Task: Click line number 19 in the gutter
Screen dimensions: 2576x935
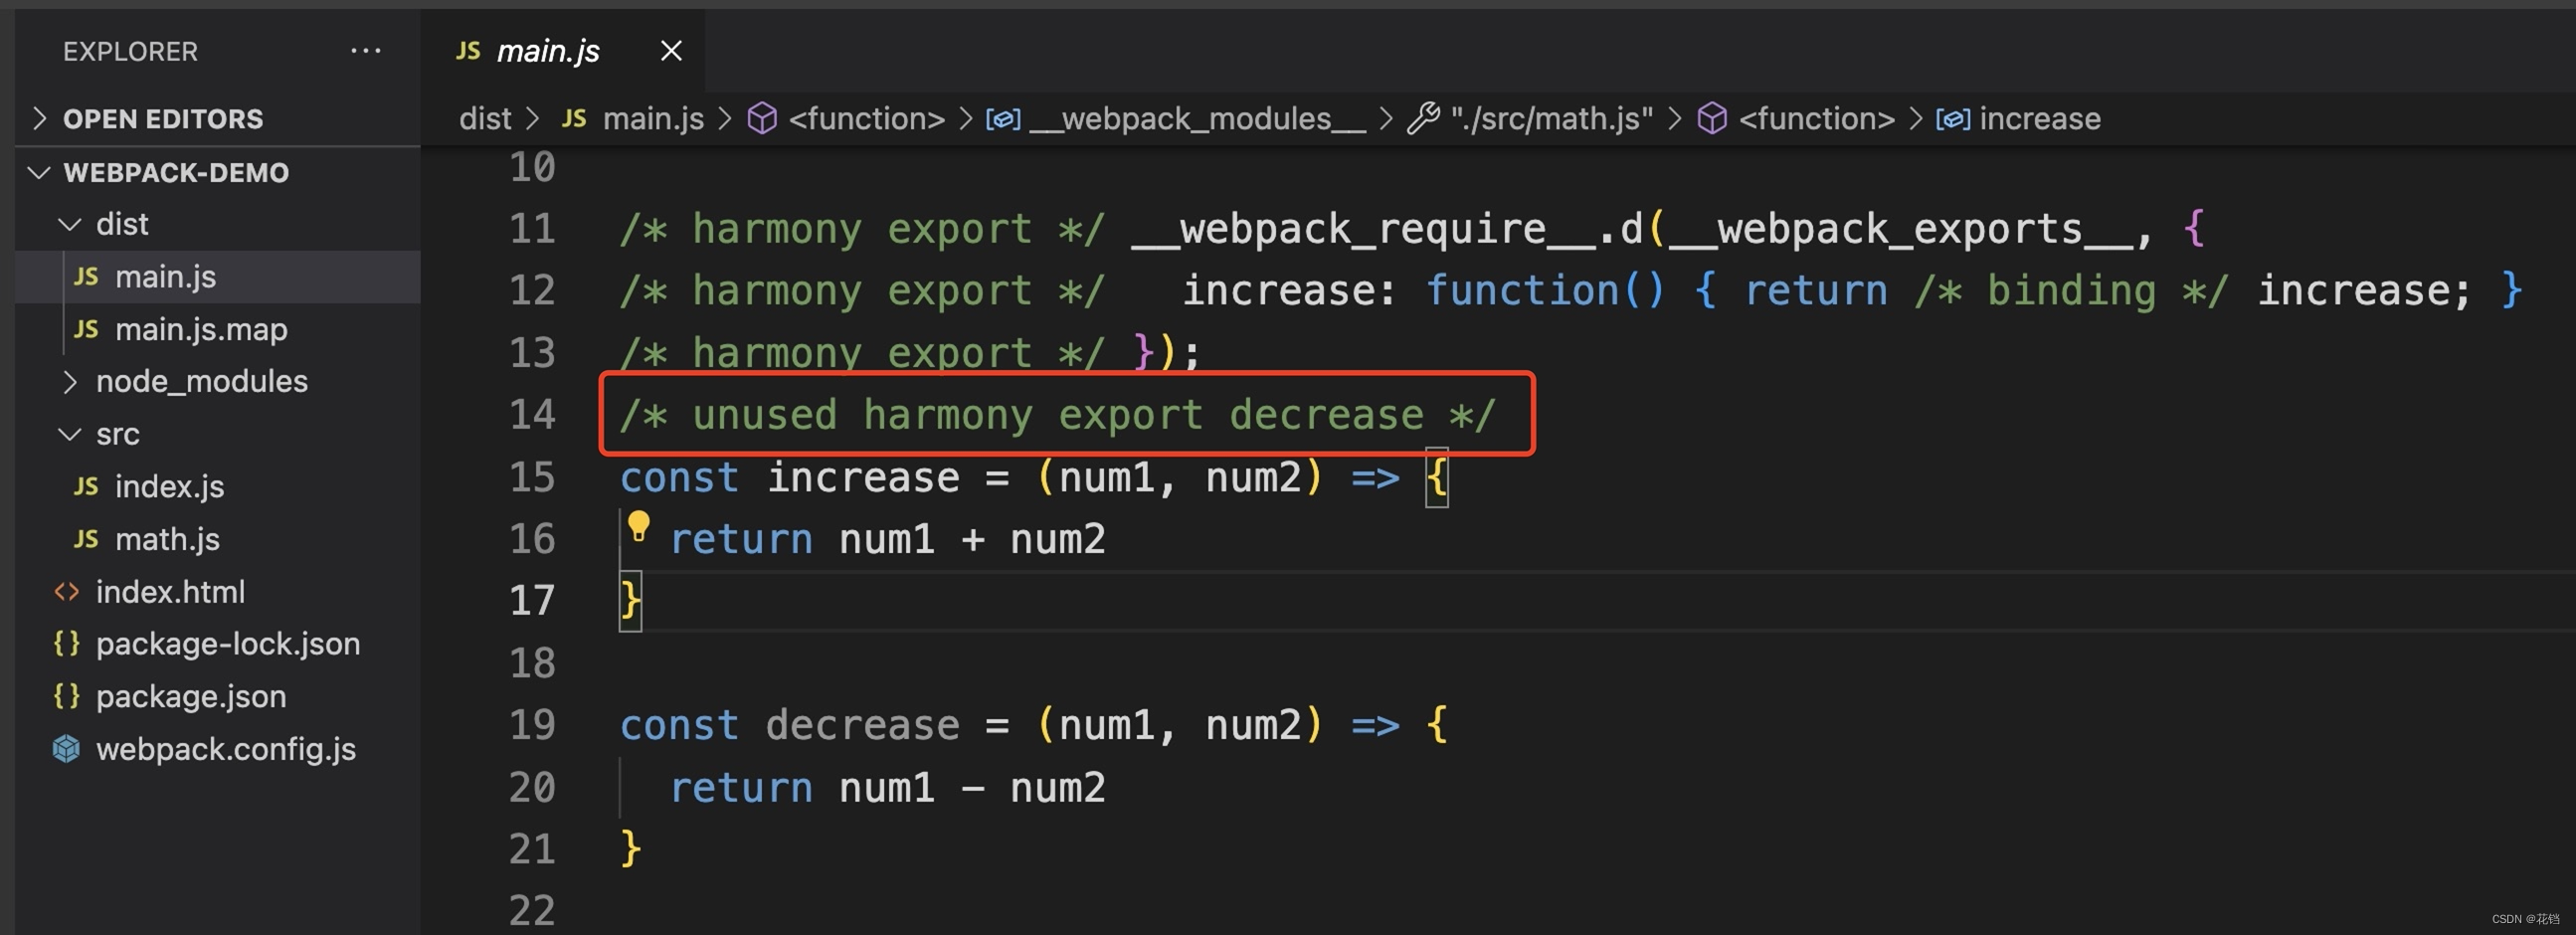Action: (532, 724)
